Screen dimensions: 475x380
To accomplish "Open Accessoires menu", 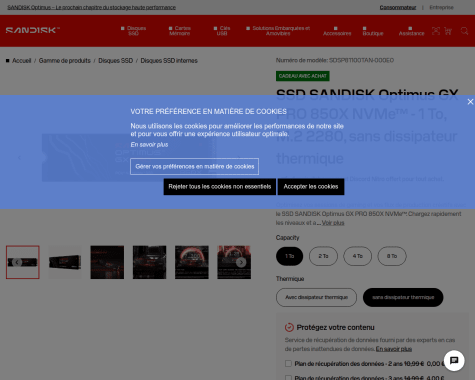I will [x=337, y=31].
